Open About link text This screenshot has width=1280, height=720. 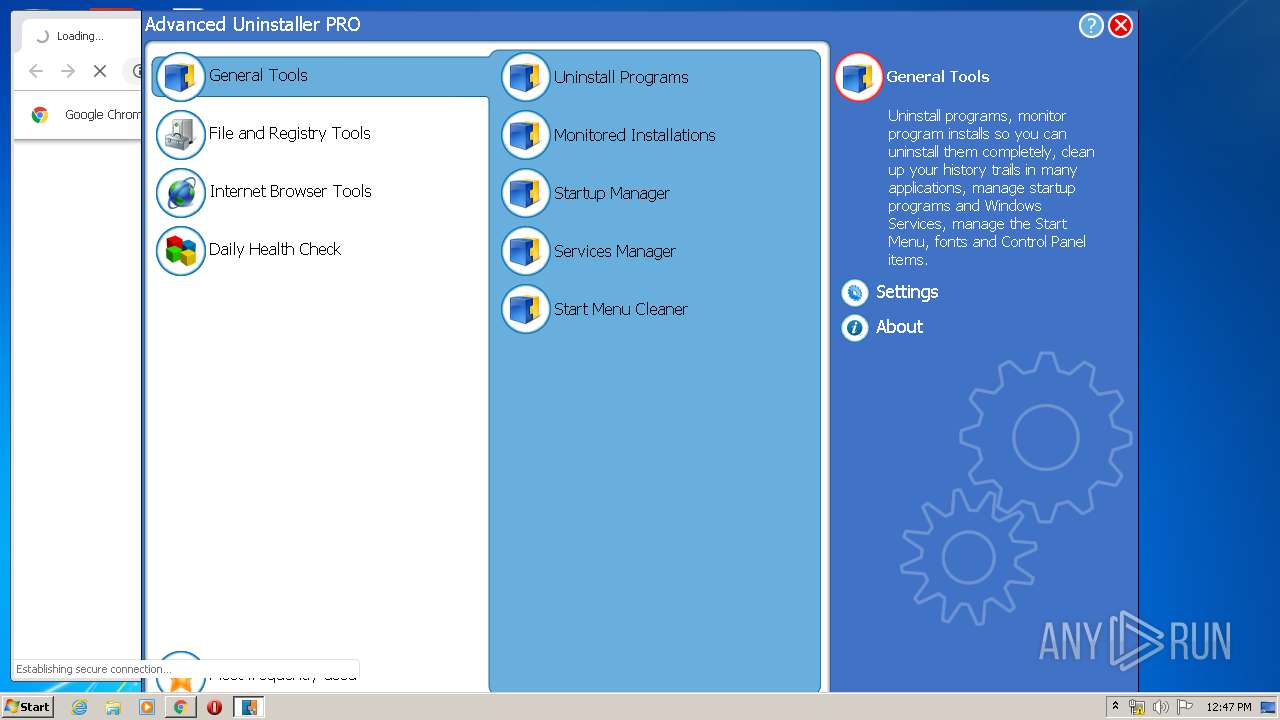point(899,327)
